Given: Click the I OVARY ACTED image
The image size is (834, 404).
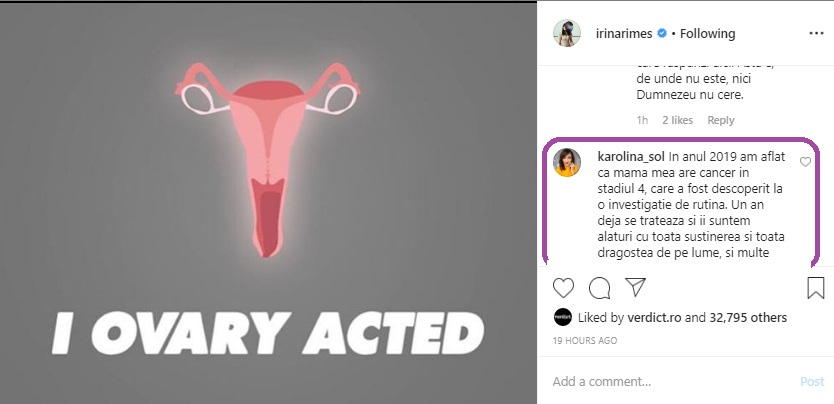Looking at the screenshot, I should click(270, 202).
